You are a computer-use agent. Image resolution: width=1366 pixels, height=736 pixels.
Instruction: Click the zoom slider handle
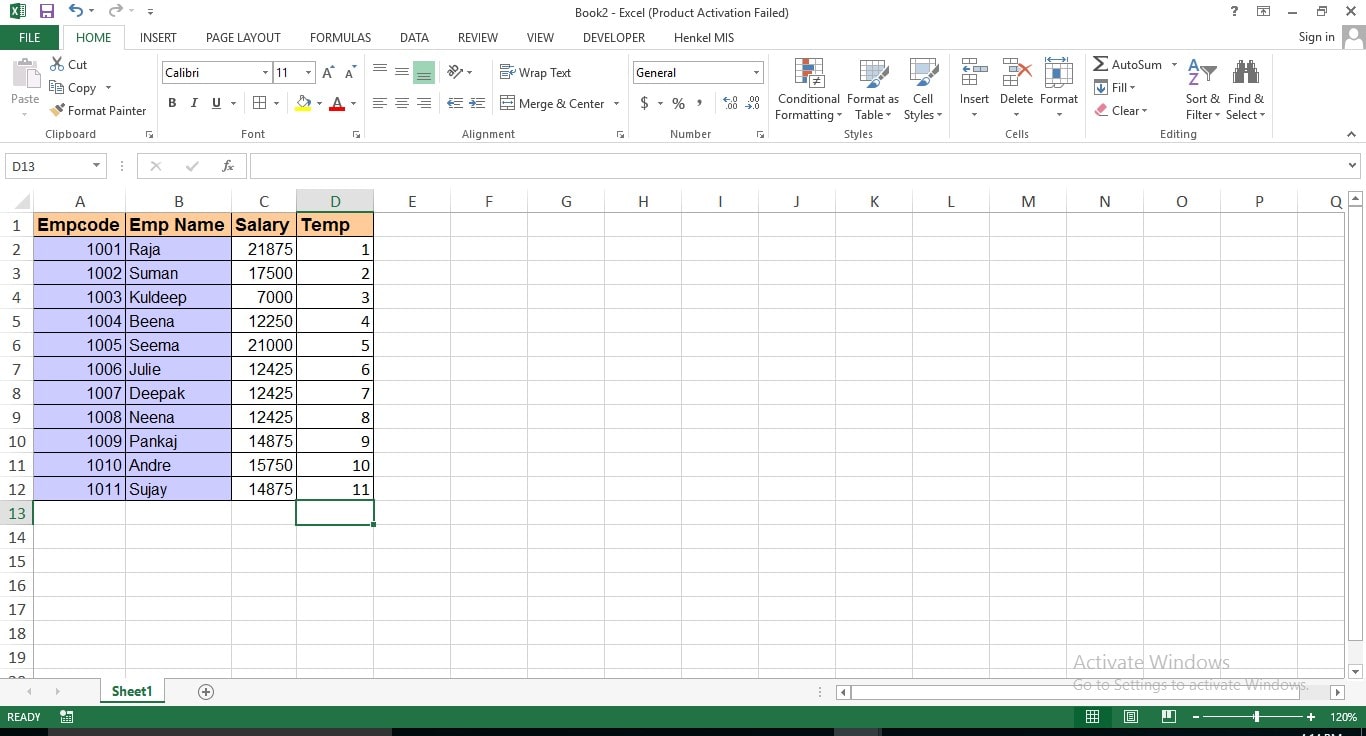point(1256,717)
